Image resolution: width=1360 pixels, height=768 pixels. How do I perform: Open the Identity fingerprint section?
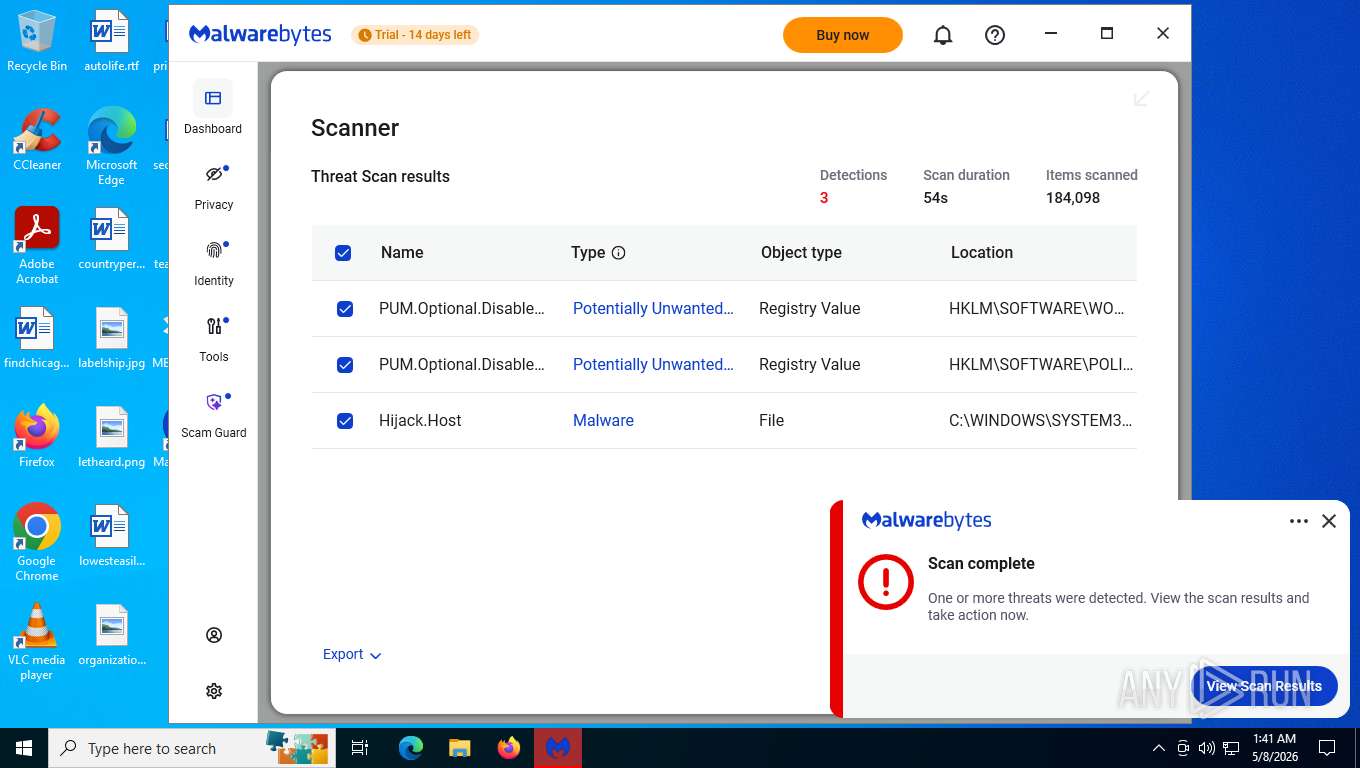[214, 262]
